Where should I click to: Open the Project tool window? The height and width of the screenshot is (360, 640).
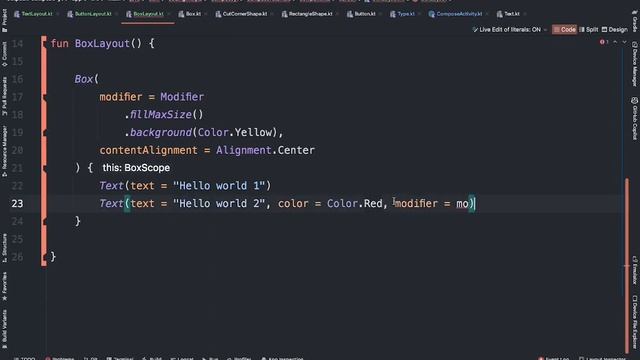pos(4,20)
